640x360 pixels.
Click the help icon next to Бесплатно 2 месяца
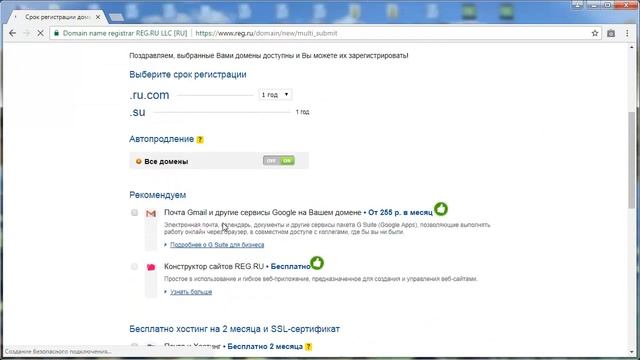coord(309,347)
